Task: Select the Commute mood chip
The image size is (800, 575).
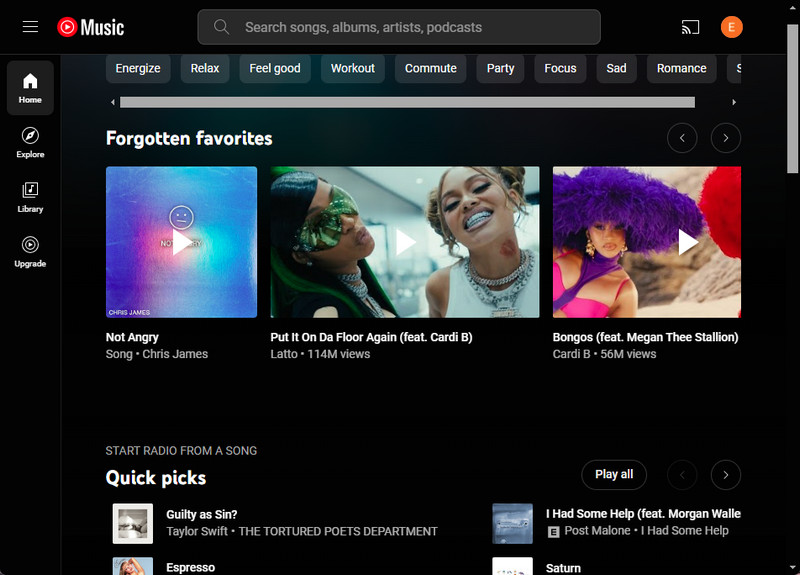Action: 431,68
